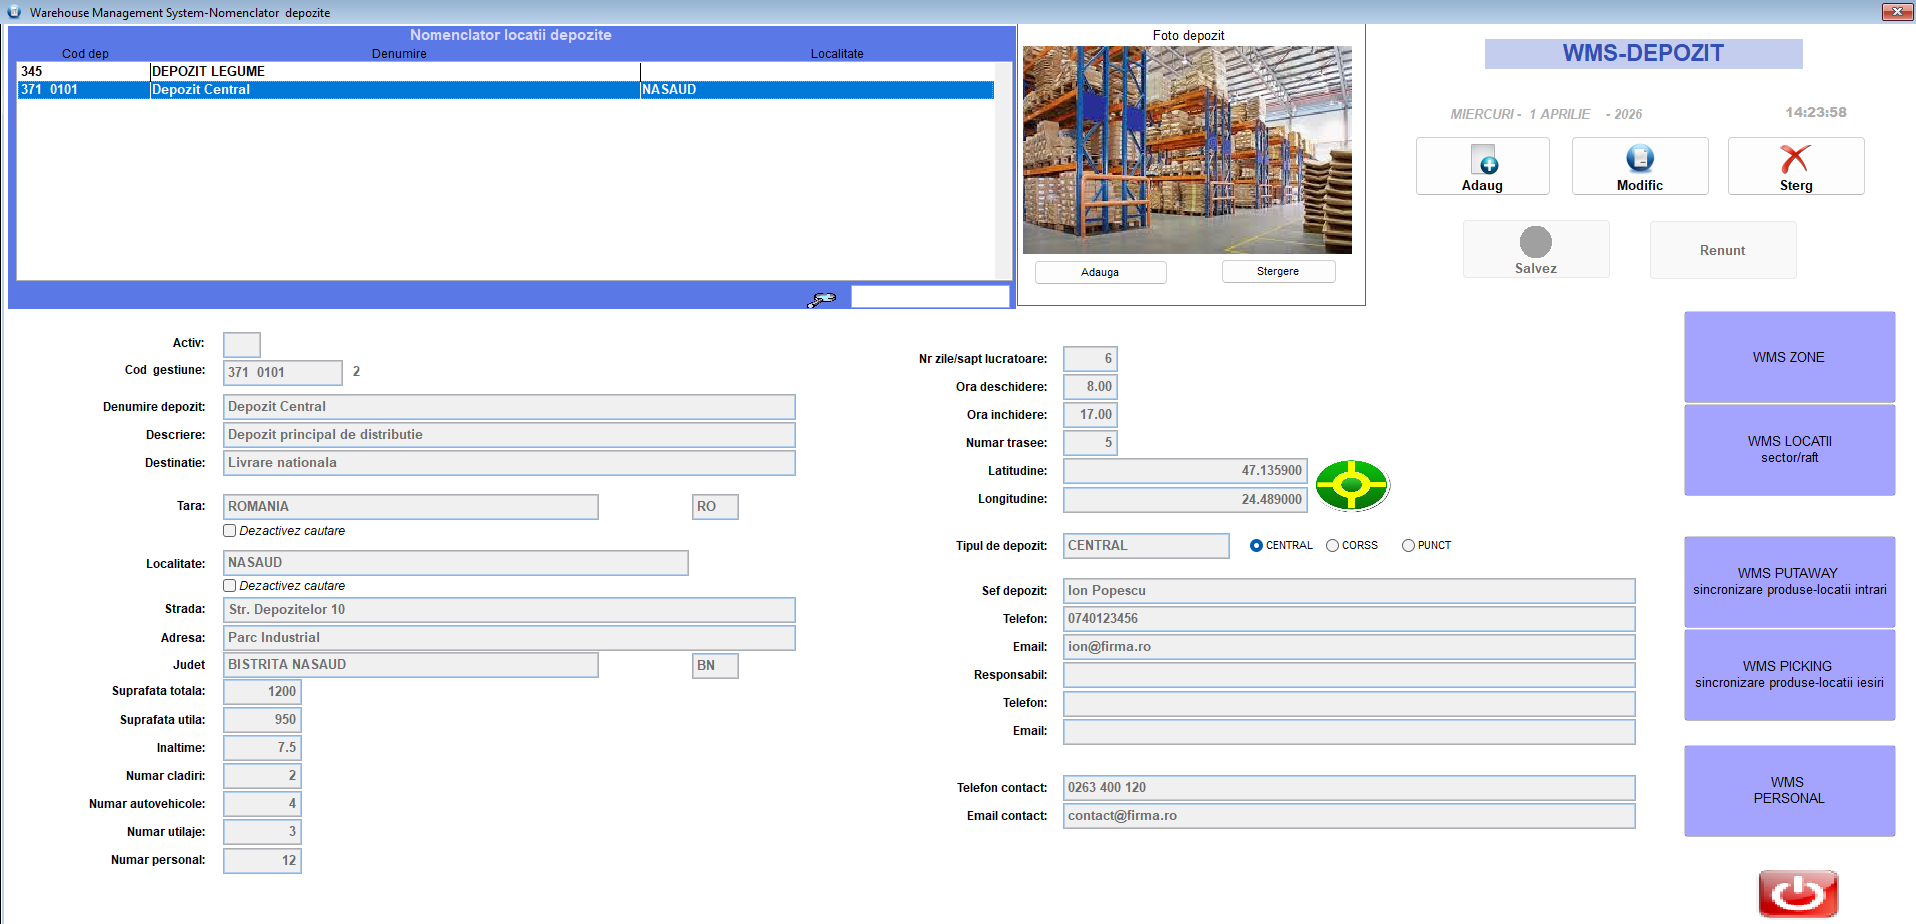The width and height of the screenshot is (1916, 924).
Task: Click the red X Sterg icon
Action: 1795,159
